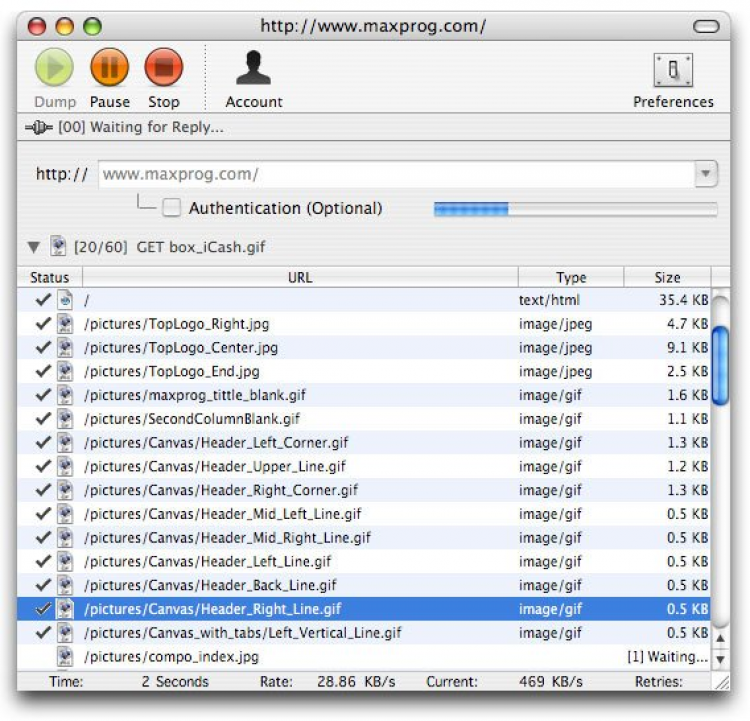Sort the list by Type column

[x=571, y=277]
